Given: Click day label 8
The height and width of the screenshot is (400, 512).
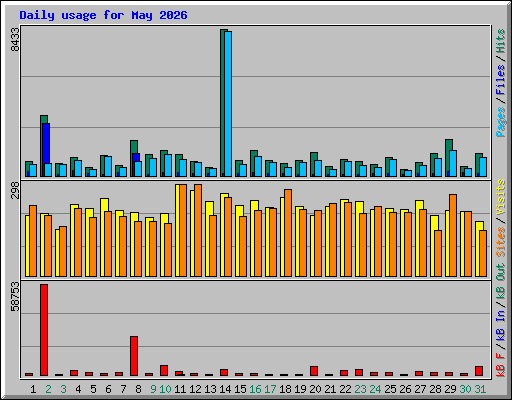Looking at the screenshot, I should [138, 389].
